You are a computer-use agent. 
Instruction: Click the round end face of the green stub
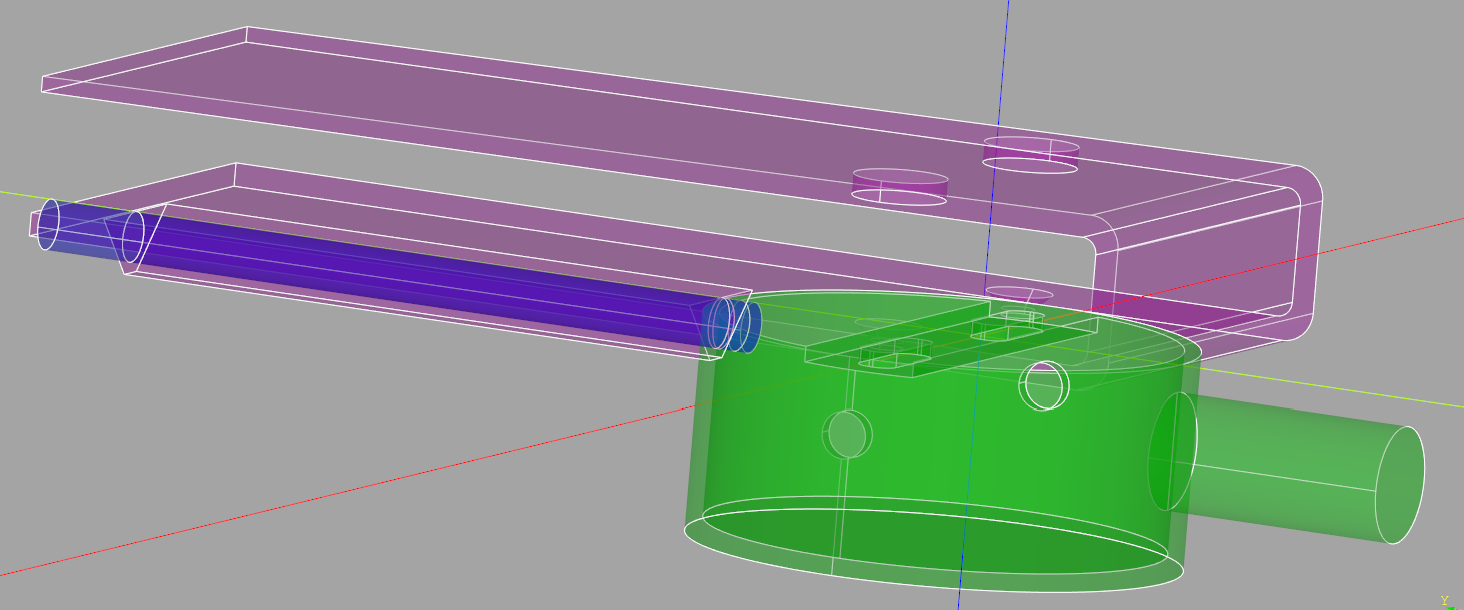click(1400, 485)
